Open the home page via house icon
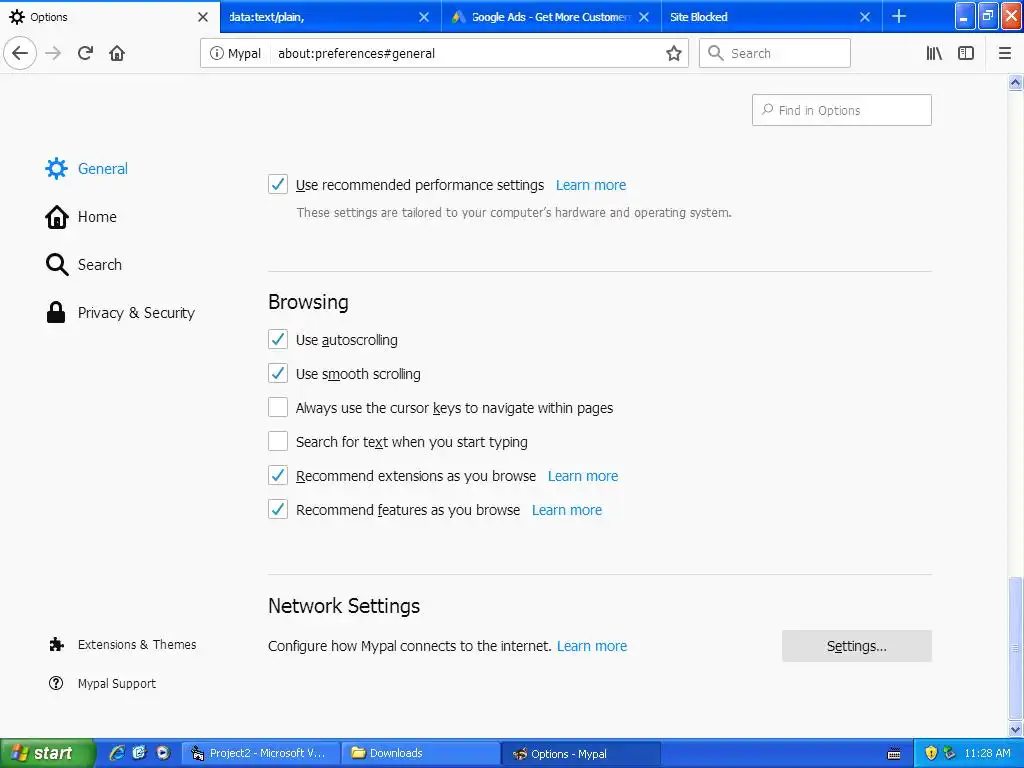 tap(117, 53)
